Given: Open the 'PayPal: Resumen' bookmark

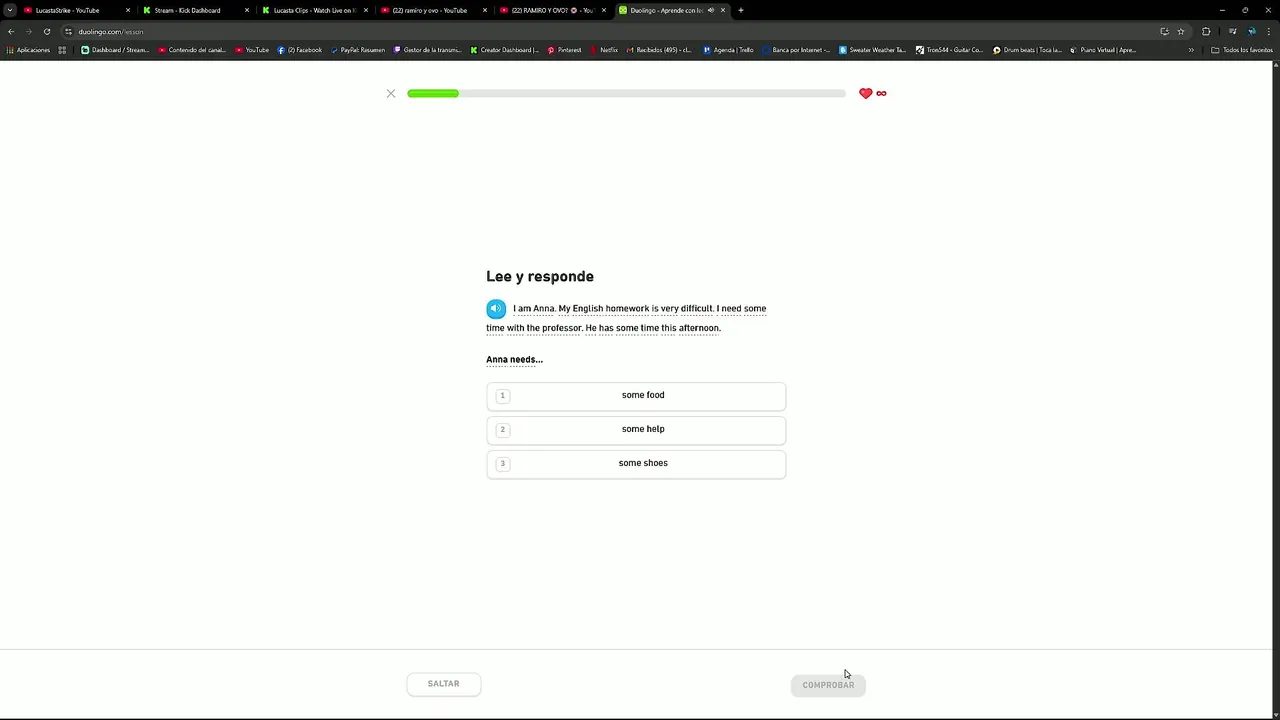Looking at the screenshot, I should click(358, 50).
